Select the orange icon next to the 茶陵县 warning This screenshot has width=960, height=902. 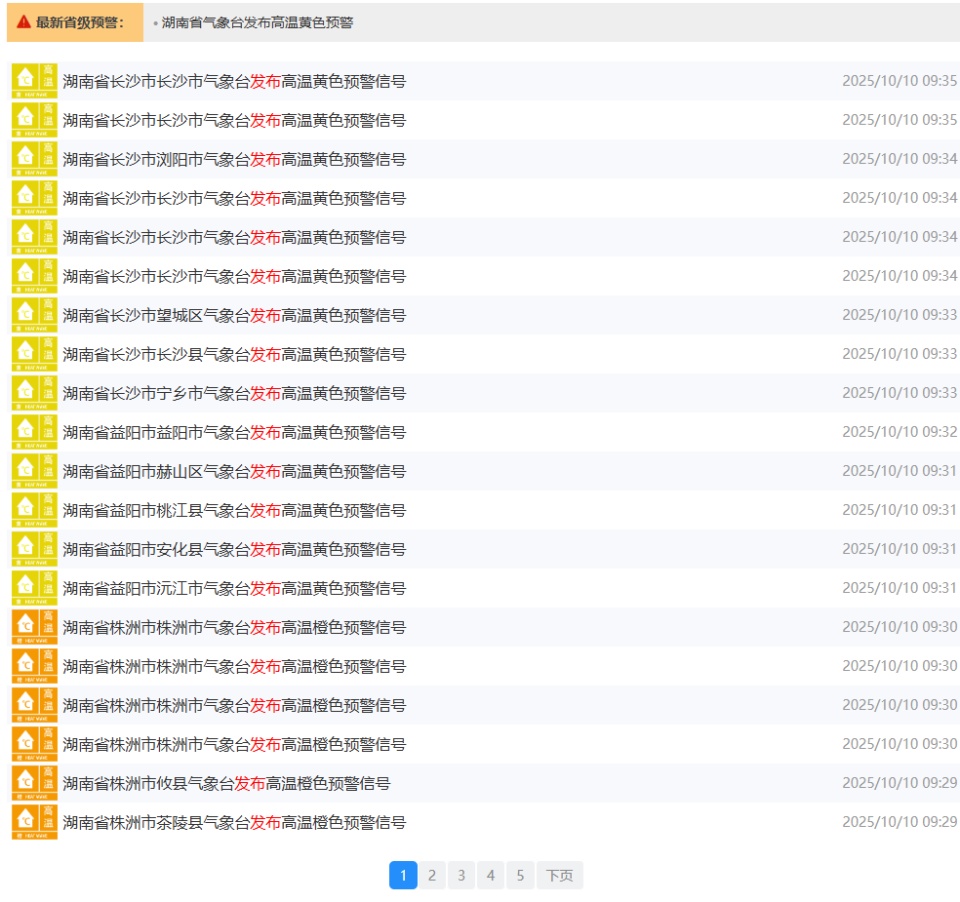tap(34, 822)
